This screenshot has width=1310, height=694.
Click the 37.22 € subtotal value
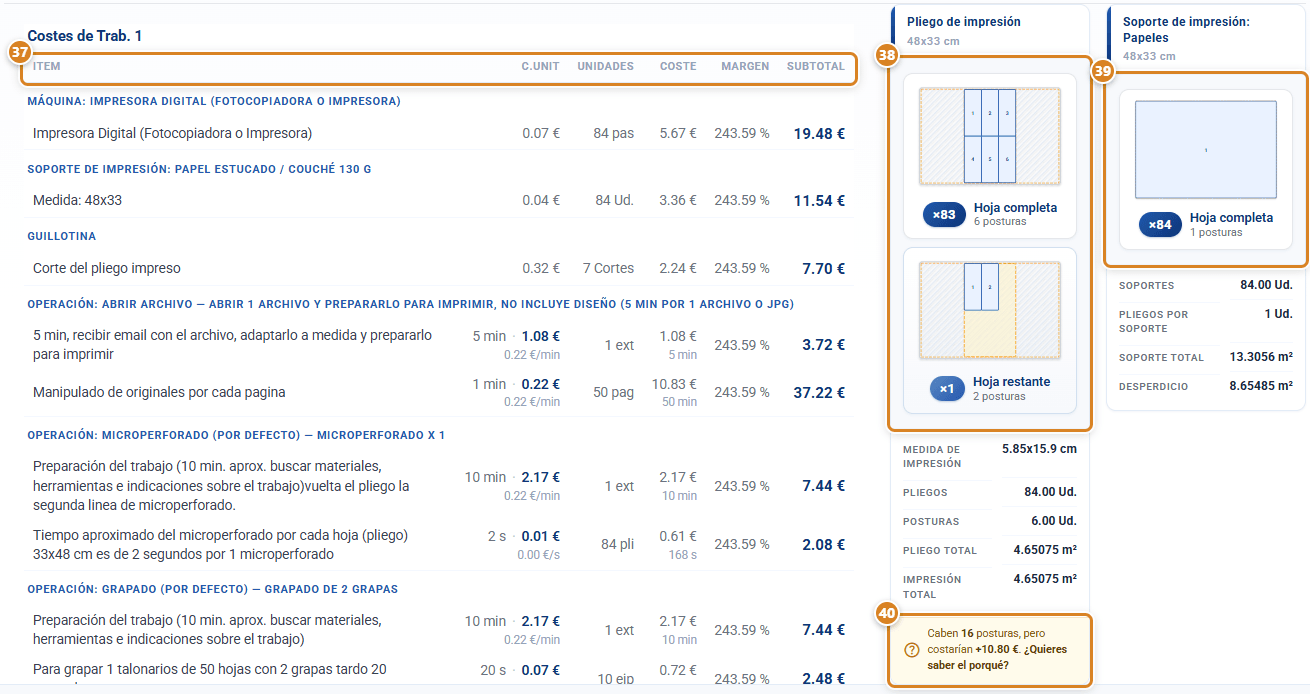(x=819, y=392)
